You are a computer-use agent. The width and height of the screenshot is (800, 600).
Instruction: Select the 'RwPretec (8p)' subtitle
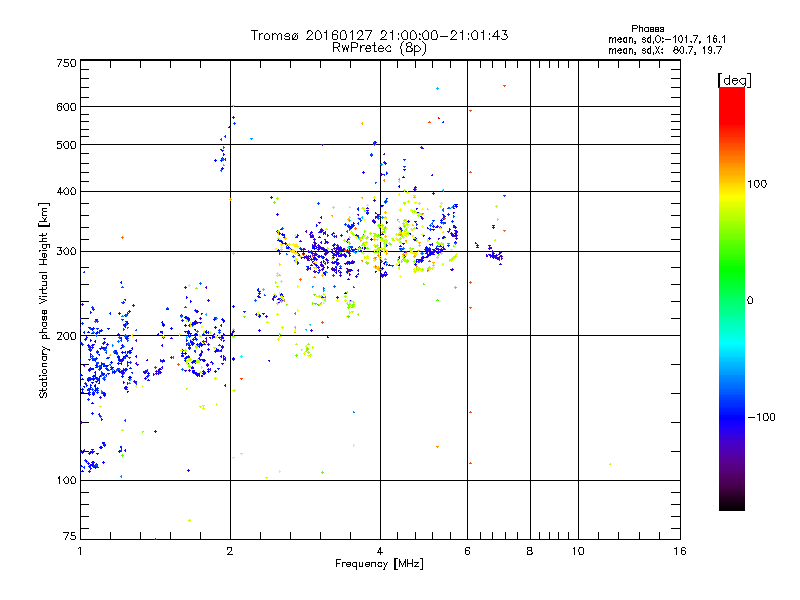379,48
